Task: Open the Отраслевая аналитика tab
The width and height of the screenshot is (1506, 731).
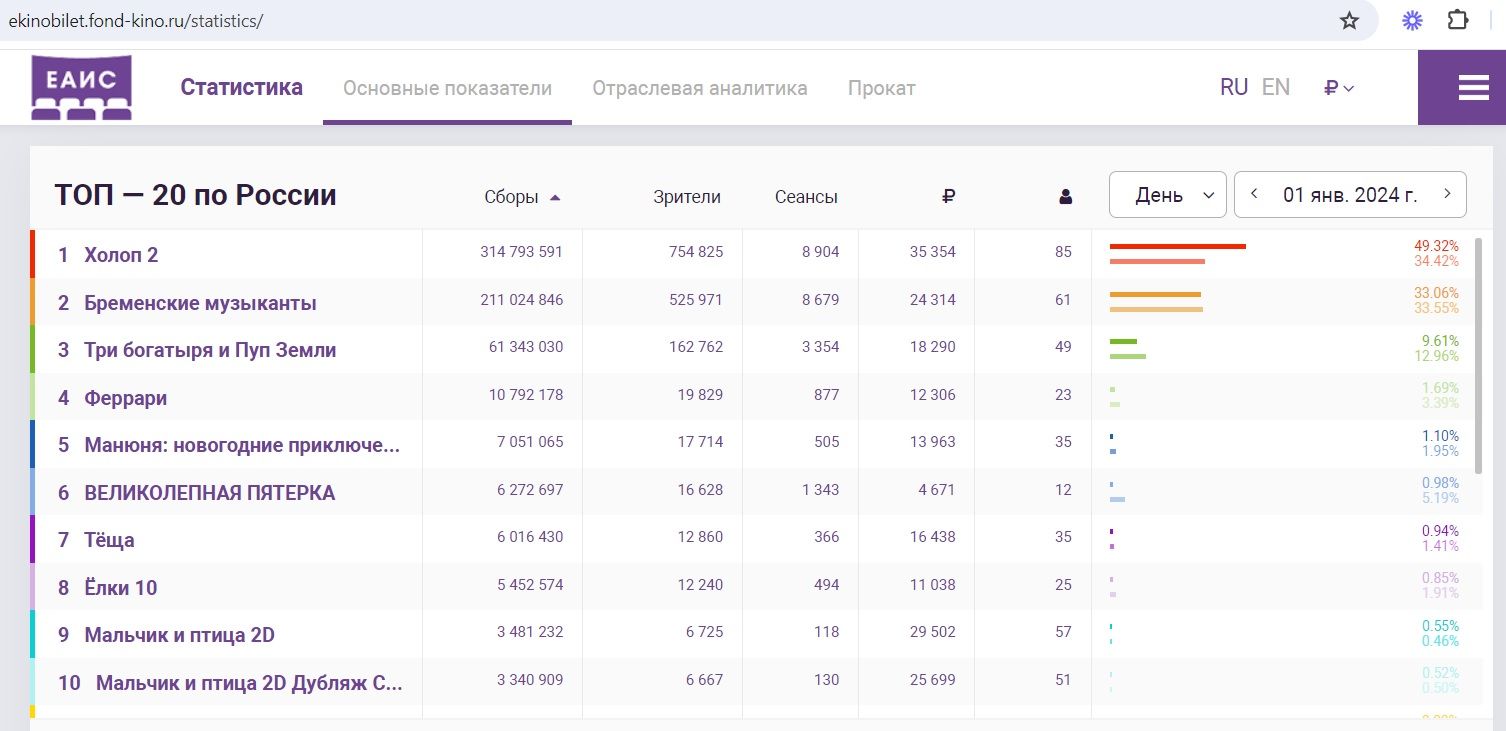Action: pos(699,88)
